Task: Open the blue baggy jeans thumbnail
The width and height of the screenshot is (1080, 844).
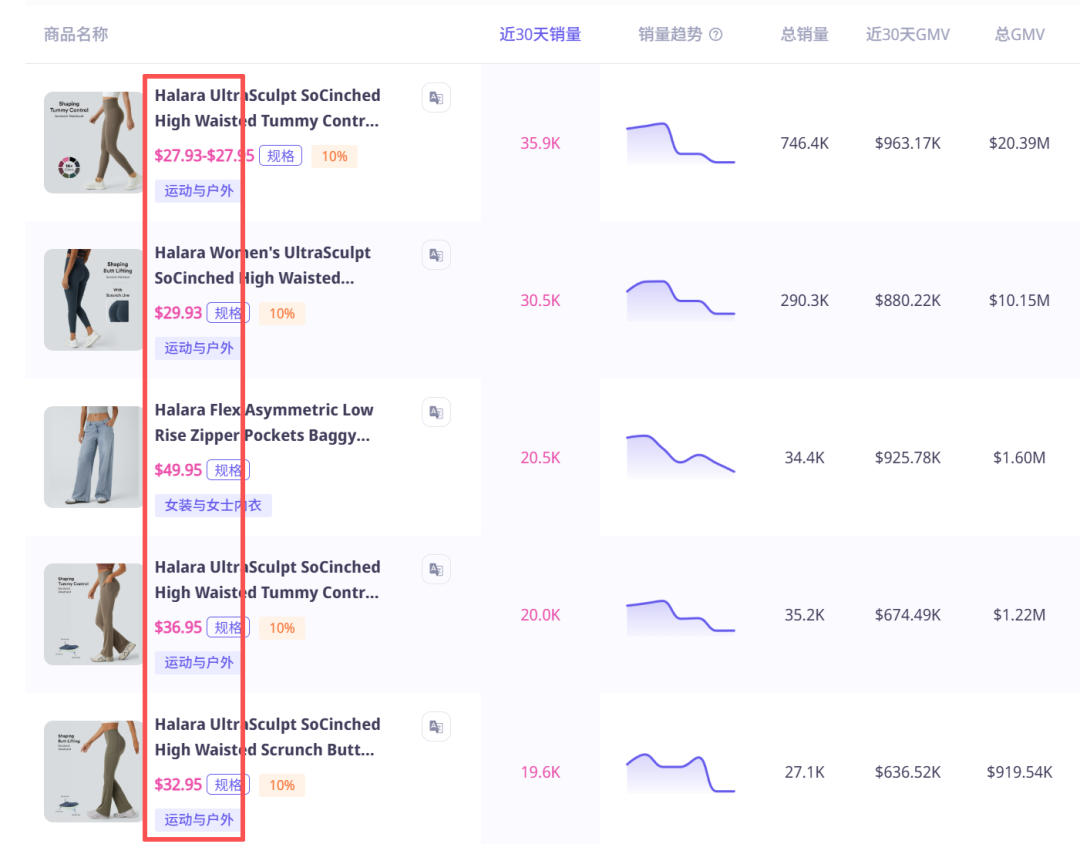Action: [94, 457]
